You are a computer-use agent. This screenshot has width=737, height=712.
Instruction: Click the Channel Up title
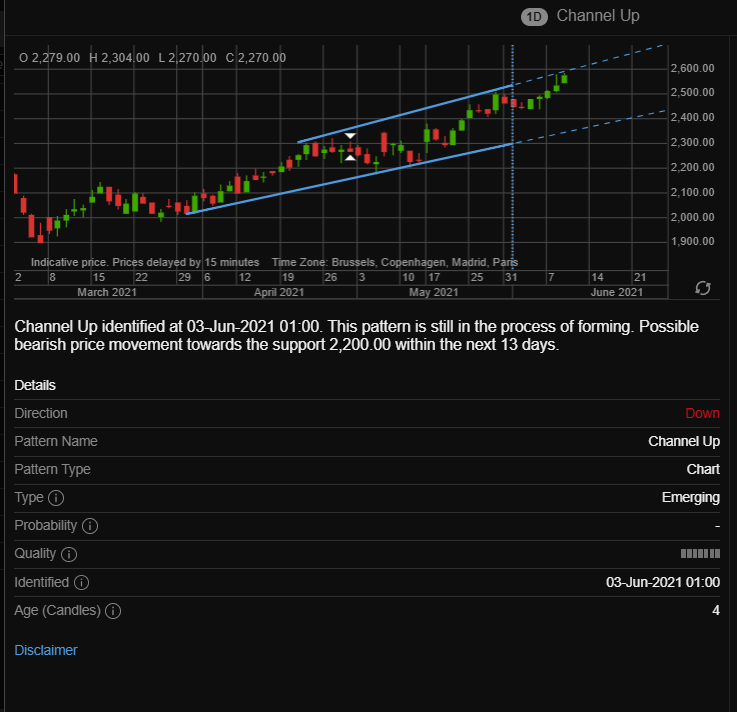click(598, 16)
